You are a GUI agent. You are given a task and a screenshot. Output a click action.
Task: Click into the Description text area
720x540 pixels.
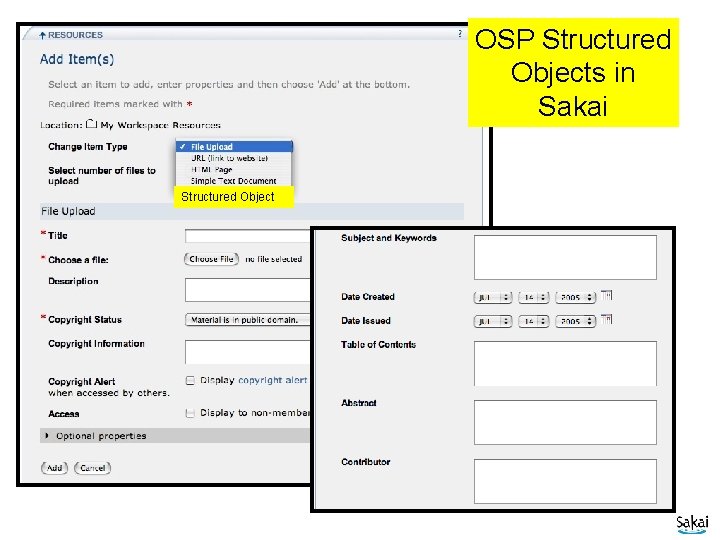248,290
